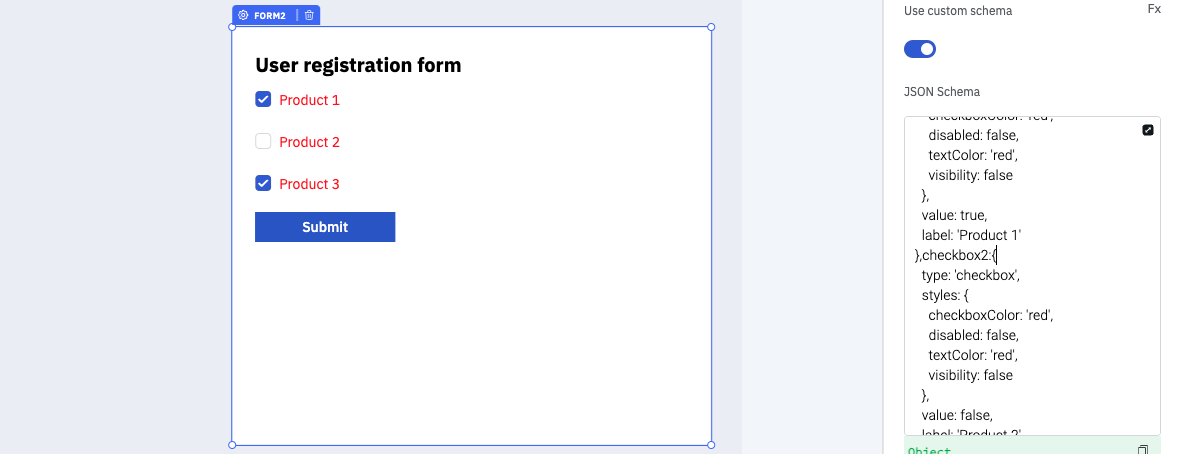Image resolution: width=1181 pixels, height=454 pixels.
Task: Click the Product 3 label text
Action: 310,184
